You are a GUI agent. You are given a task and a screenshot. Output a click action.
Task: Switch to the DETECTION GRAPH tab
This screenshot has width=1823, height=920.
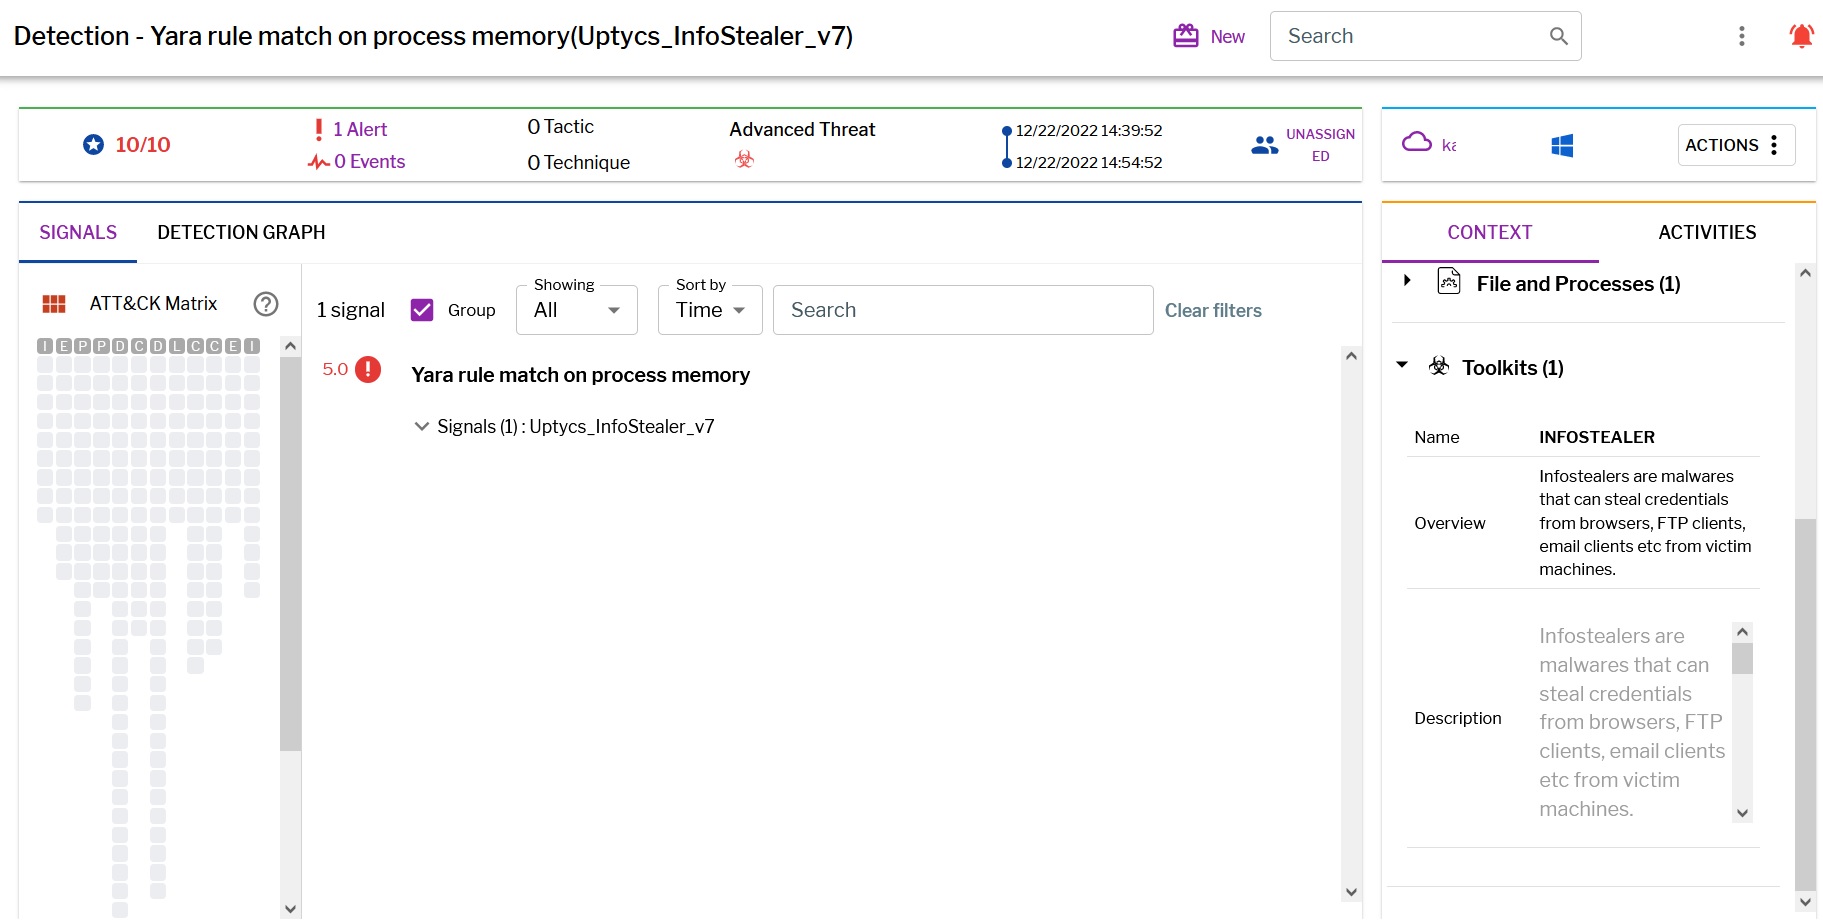point(240,232)
